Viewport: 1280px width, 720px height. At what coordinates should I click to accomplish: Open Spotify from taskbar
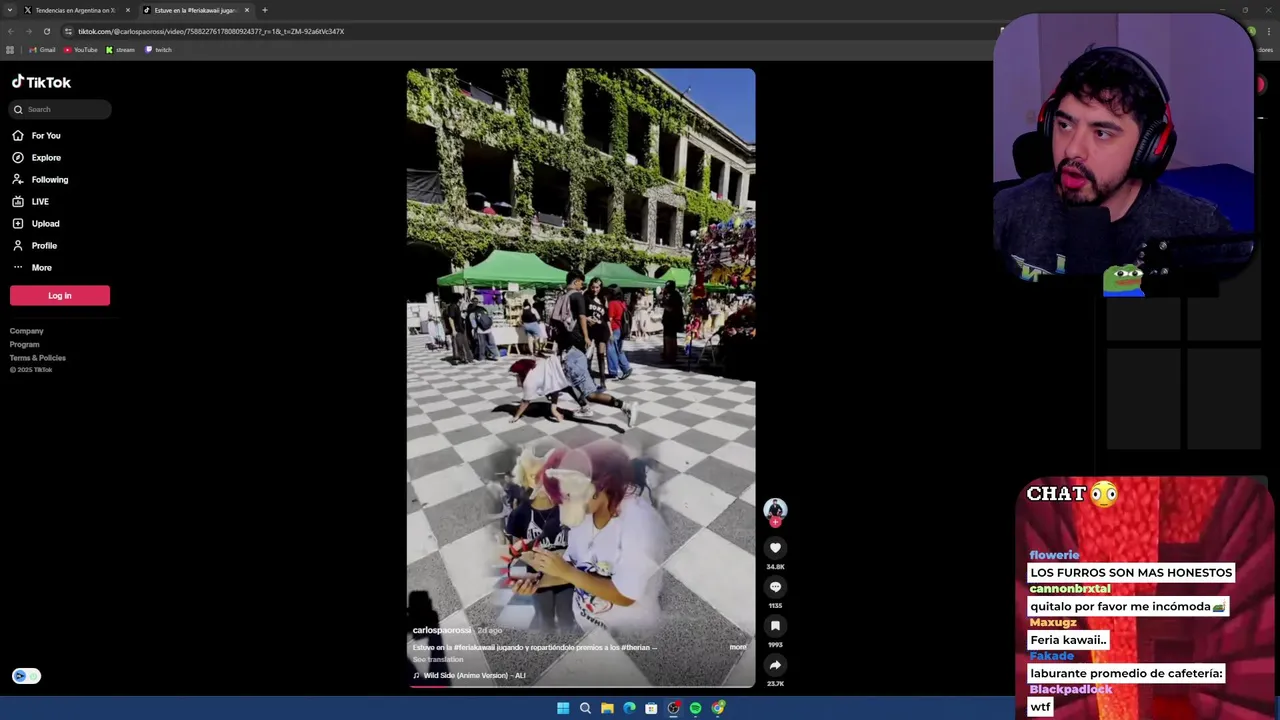(x=695, y=708)
